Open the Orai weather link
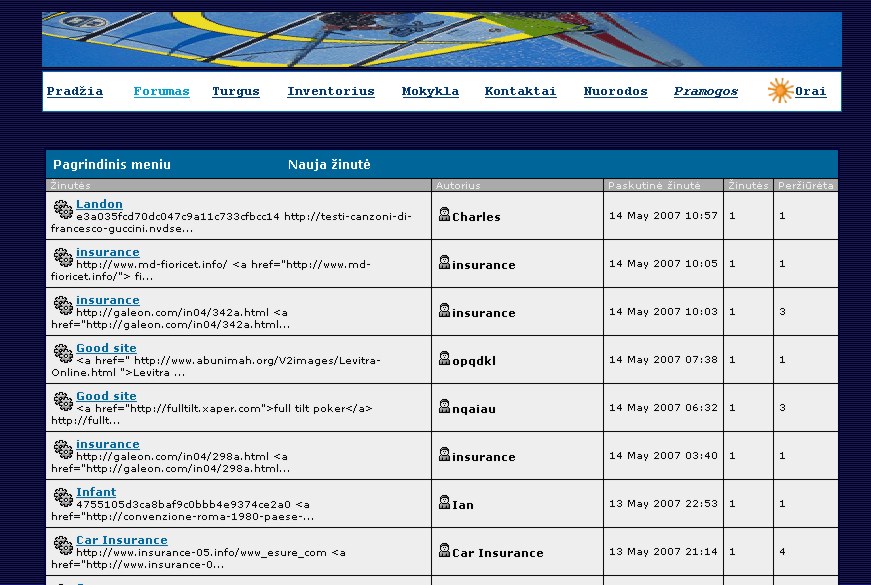This screenshot has height=585, width=871. 810,91
